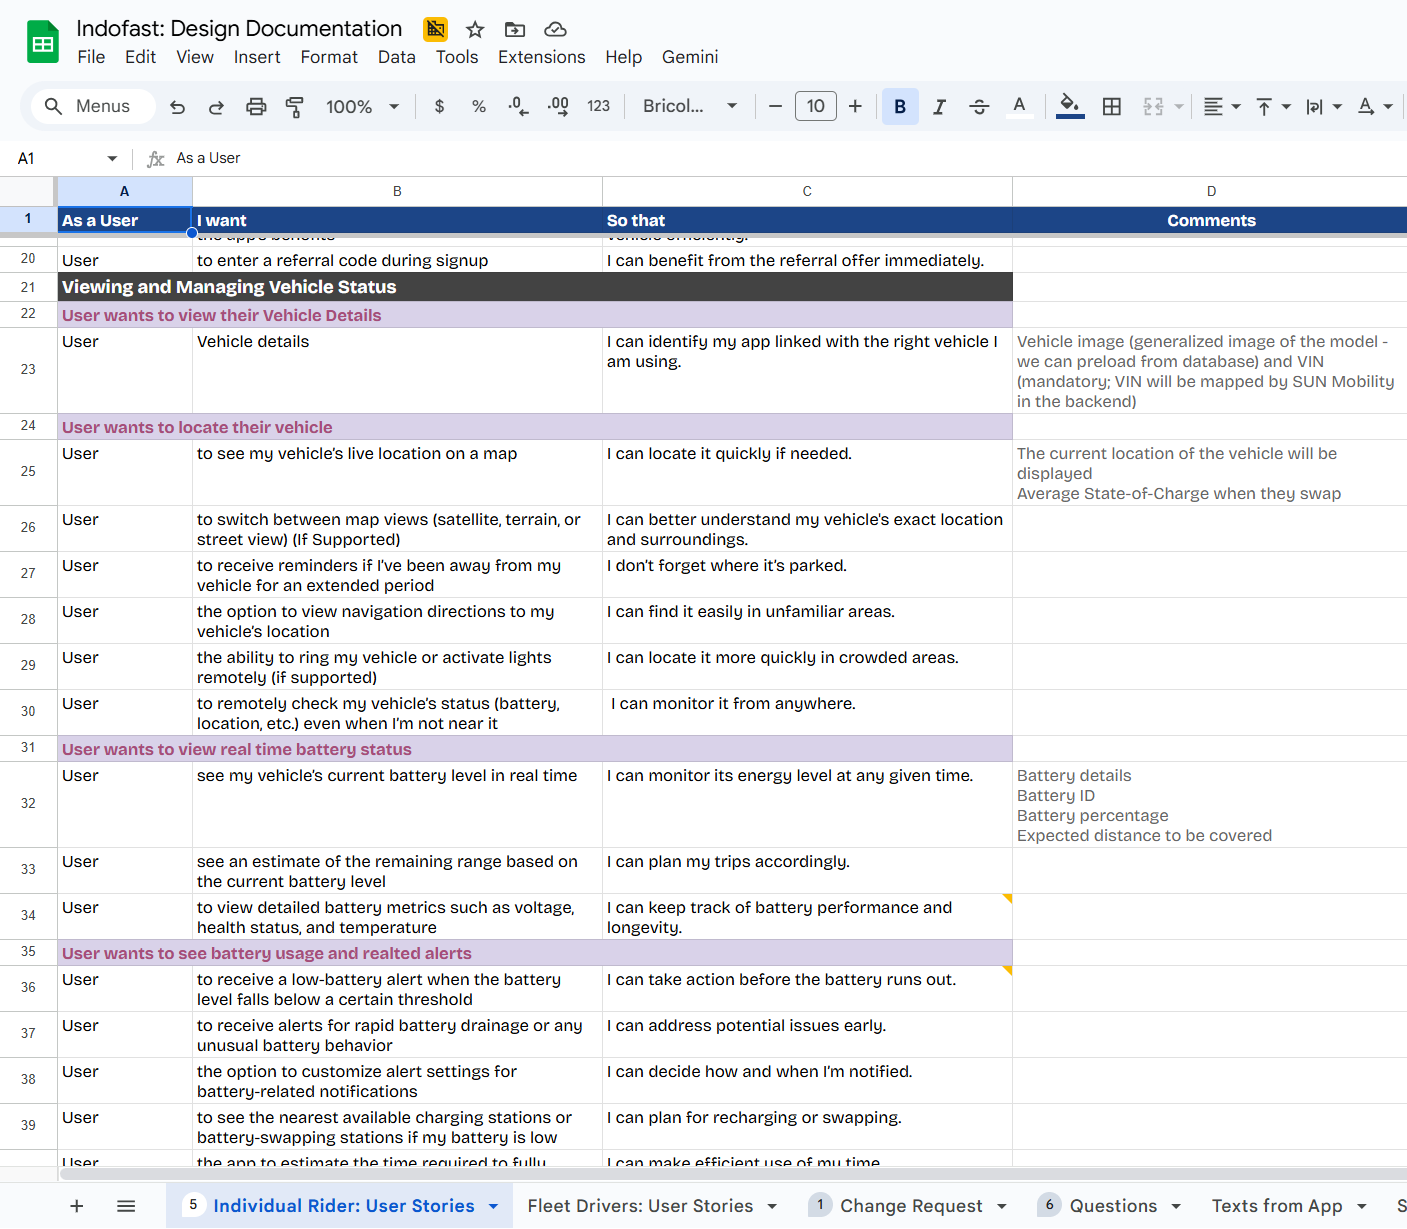Open the Extensions menu
The width and height of the screenshot is (1407, 1229).
(541, 57)
